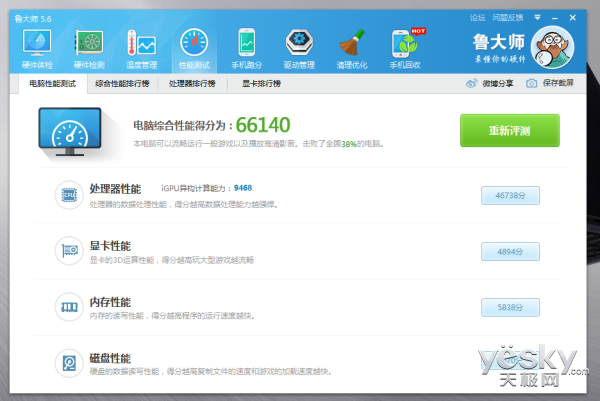Image resolution: width=600 pixels, height=401 pixels.
Task: Click the green 重新评测 button
Action: pos(509,130)
